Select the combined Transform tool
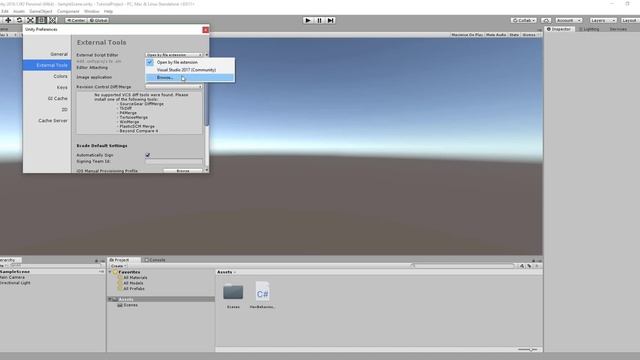This screenshot has width=640, height=360. 53,20
